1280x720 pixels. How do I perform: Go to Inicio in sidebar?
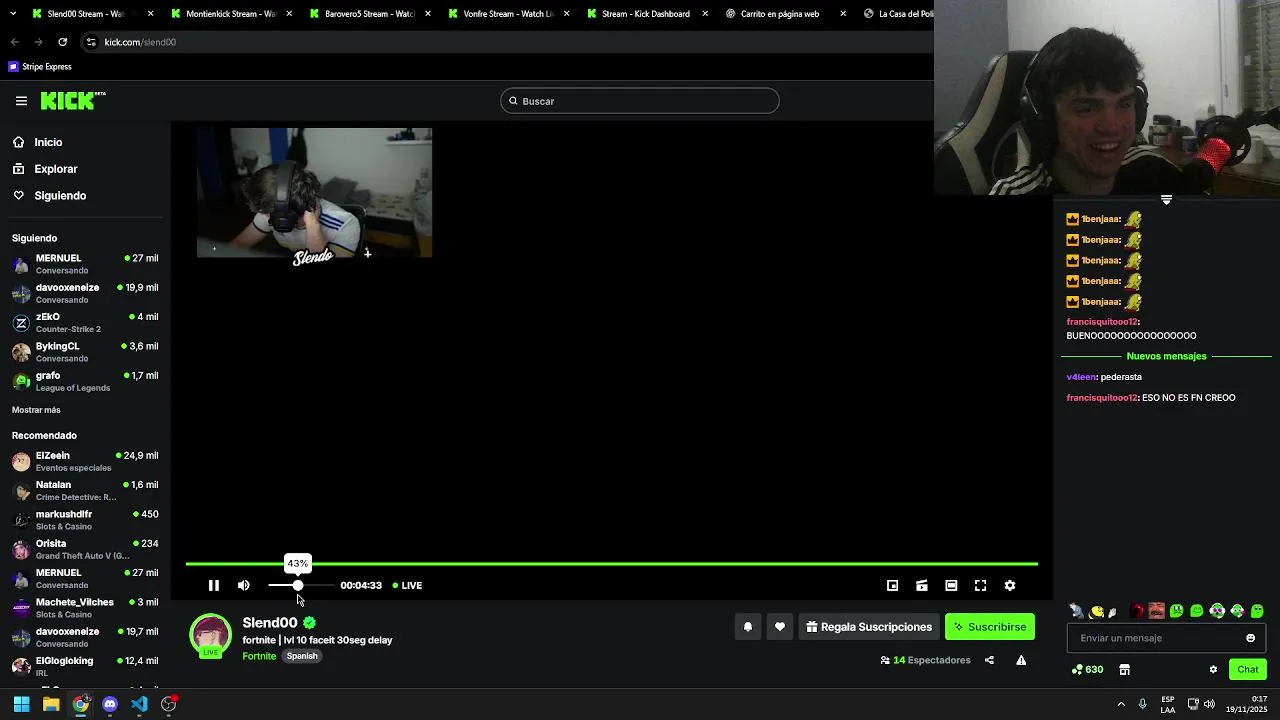click(48, 142)
